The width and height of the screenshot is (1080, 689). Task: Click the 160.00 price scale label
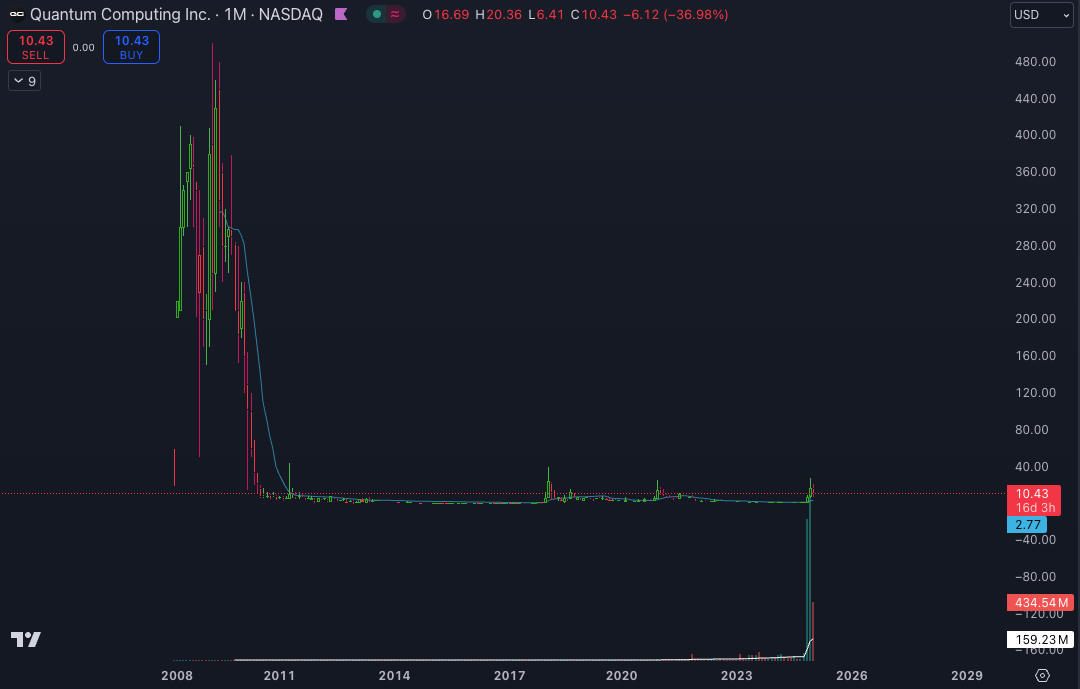[1035, 356]
